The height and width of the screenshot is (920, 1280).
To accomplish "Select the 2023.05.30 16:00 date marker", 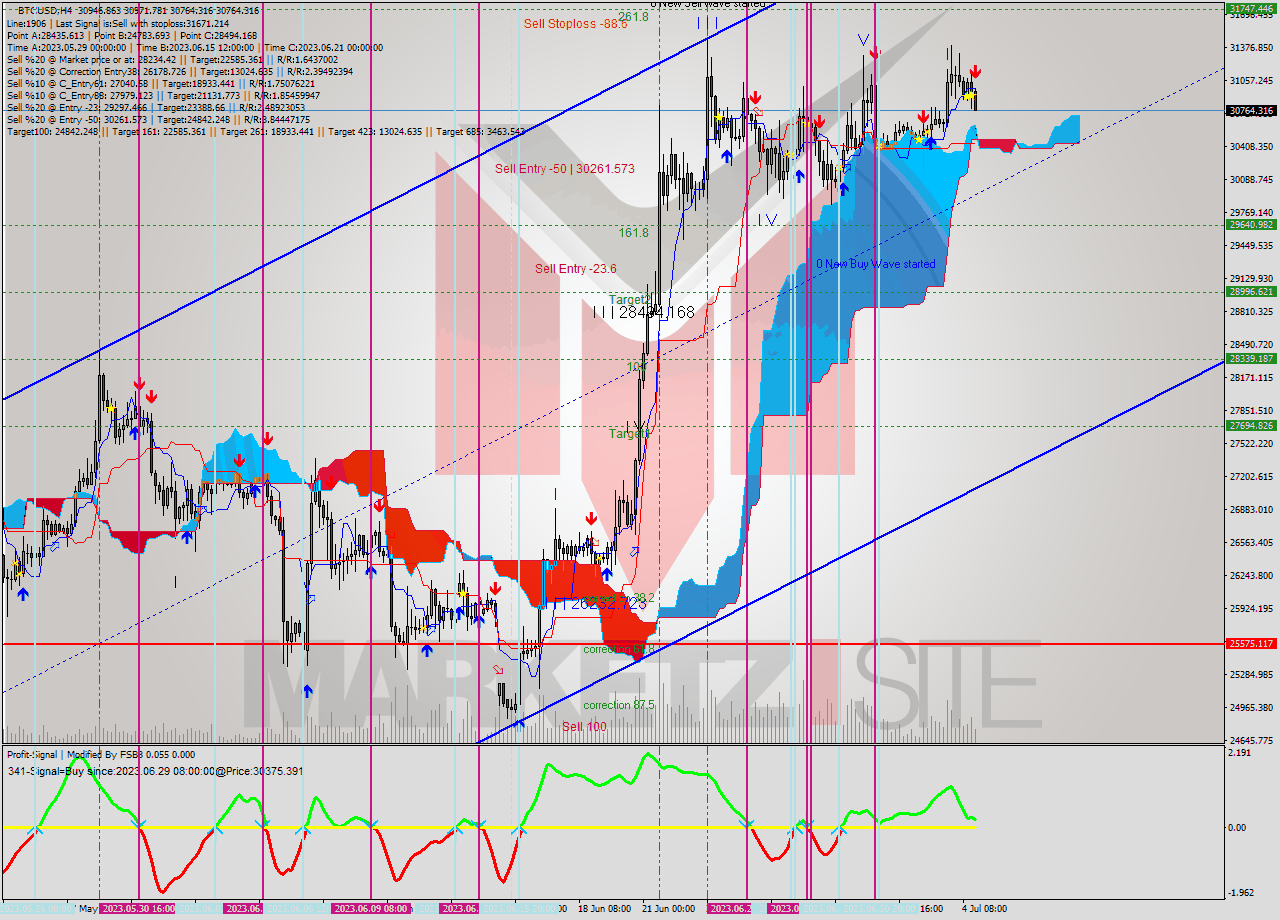I will [x=139, y=908].
